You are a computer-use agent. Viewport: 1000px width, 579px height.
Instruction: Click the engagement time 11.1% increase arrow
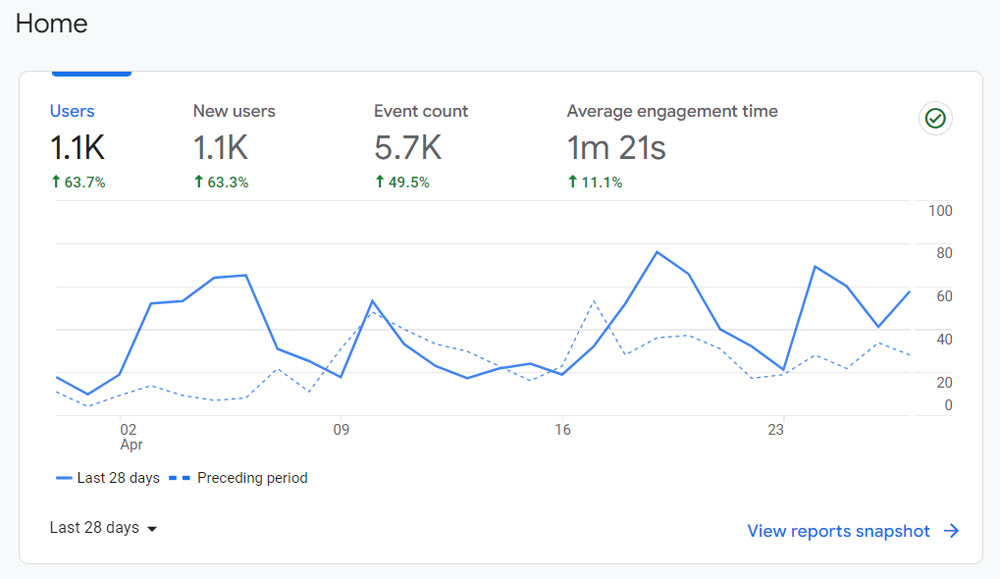572,182
